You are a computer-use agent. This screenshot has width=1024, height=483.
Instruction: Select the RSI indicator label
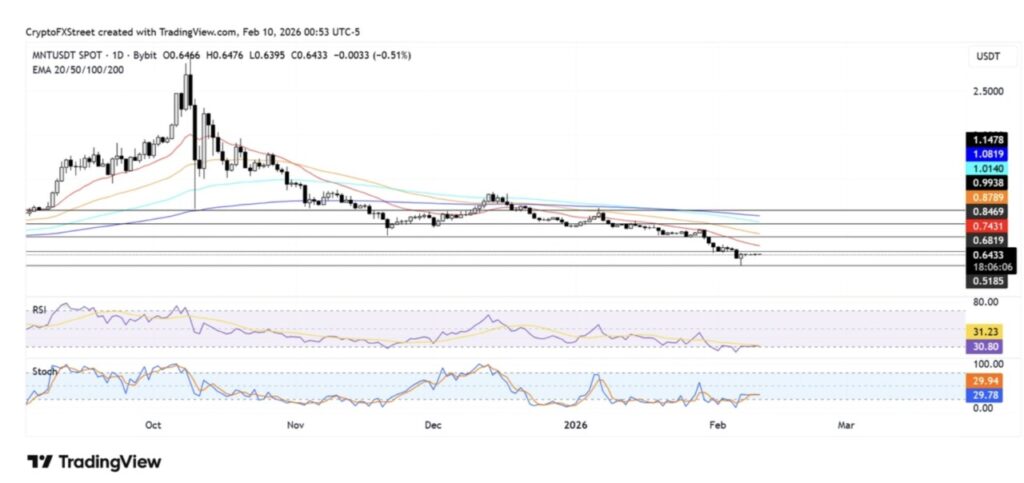click(37, 310)
